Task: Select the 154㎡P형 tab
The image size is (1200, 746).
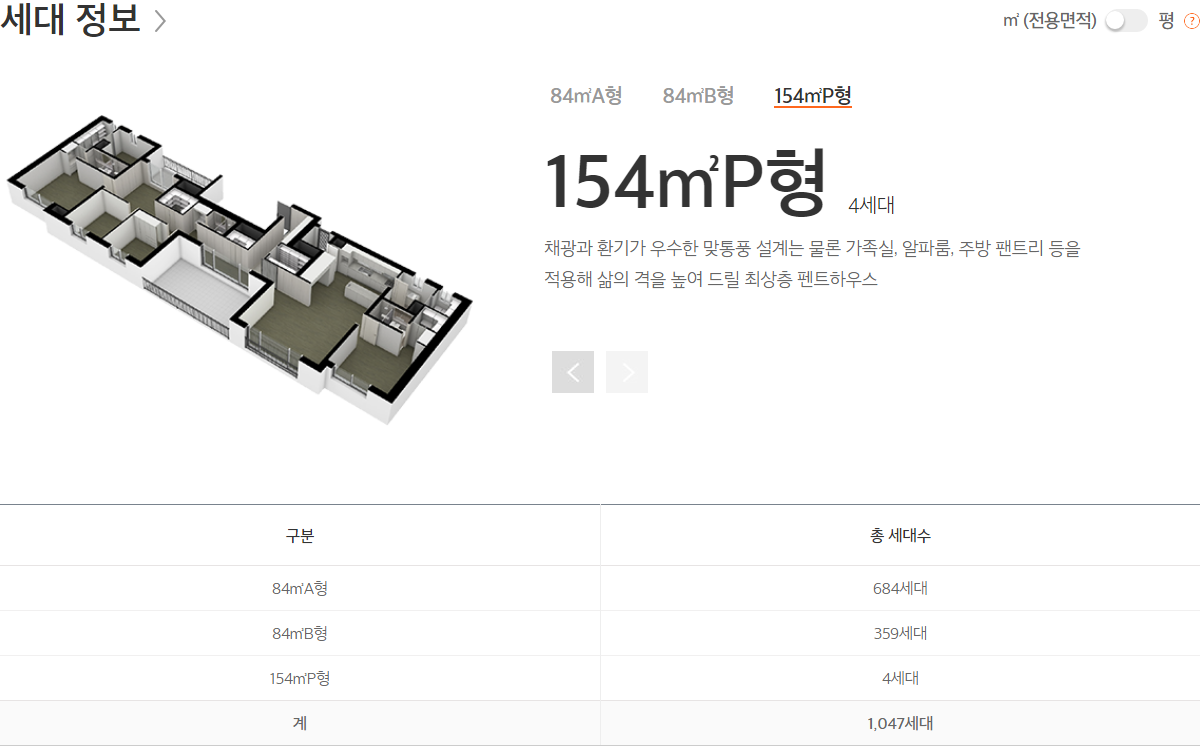Action: click(x=813, y=96)
